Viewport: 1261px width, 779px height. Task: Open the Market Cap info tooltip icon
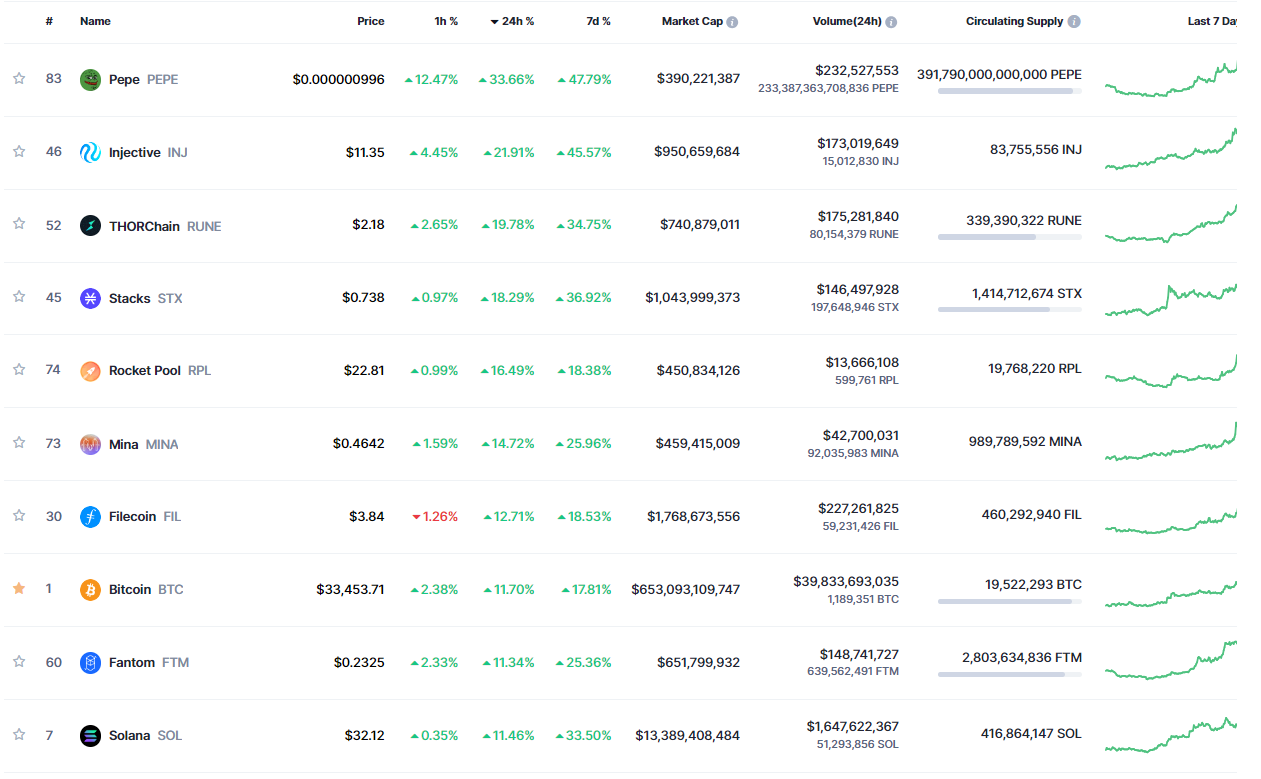733,22
